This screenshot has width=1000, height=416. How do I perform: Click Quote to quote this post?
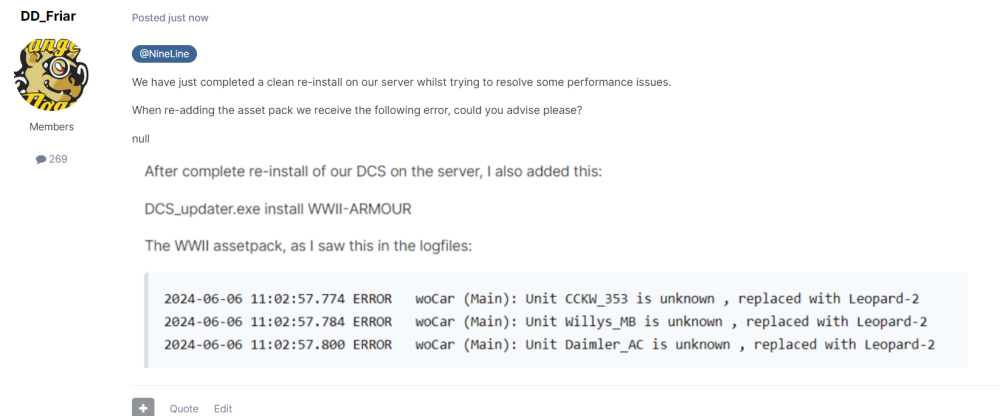(184, 408)
